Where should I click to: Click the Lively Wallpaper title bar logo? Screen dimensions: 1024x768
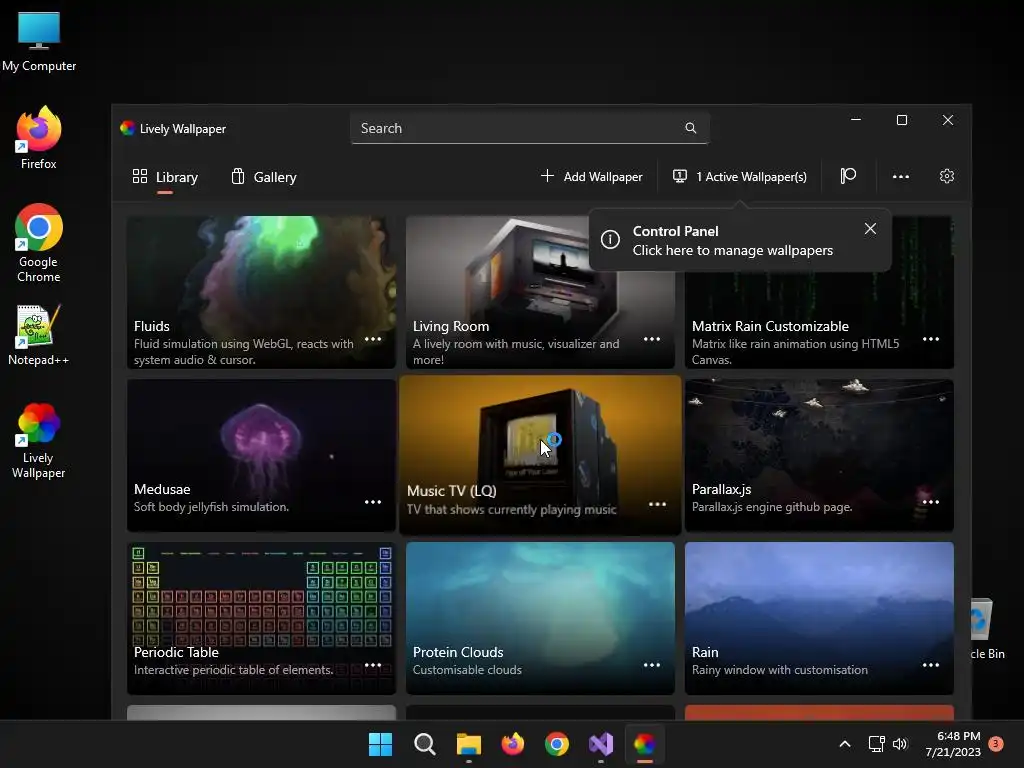click(x=127, y=128)
